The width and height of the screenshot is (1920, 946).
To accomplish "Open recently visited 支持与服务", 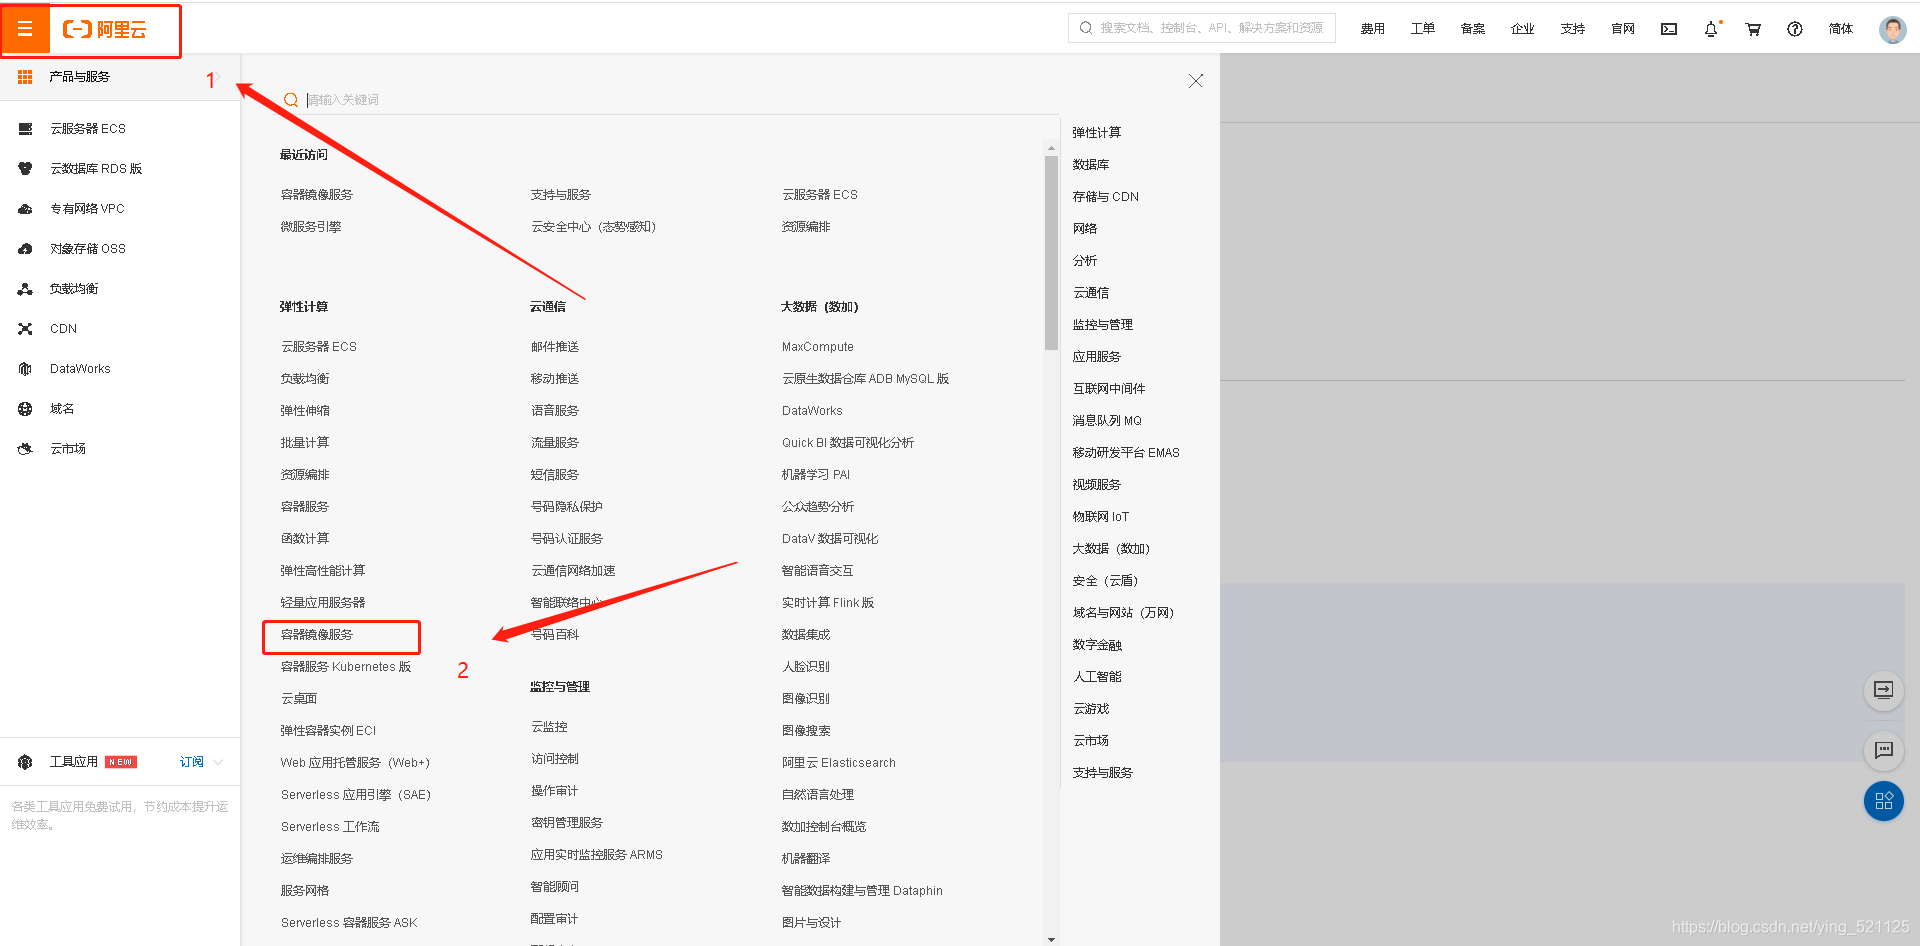I will [x=561, y=195].
